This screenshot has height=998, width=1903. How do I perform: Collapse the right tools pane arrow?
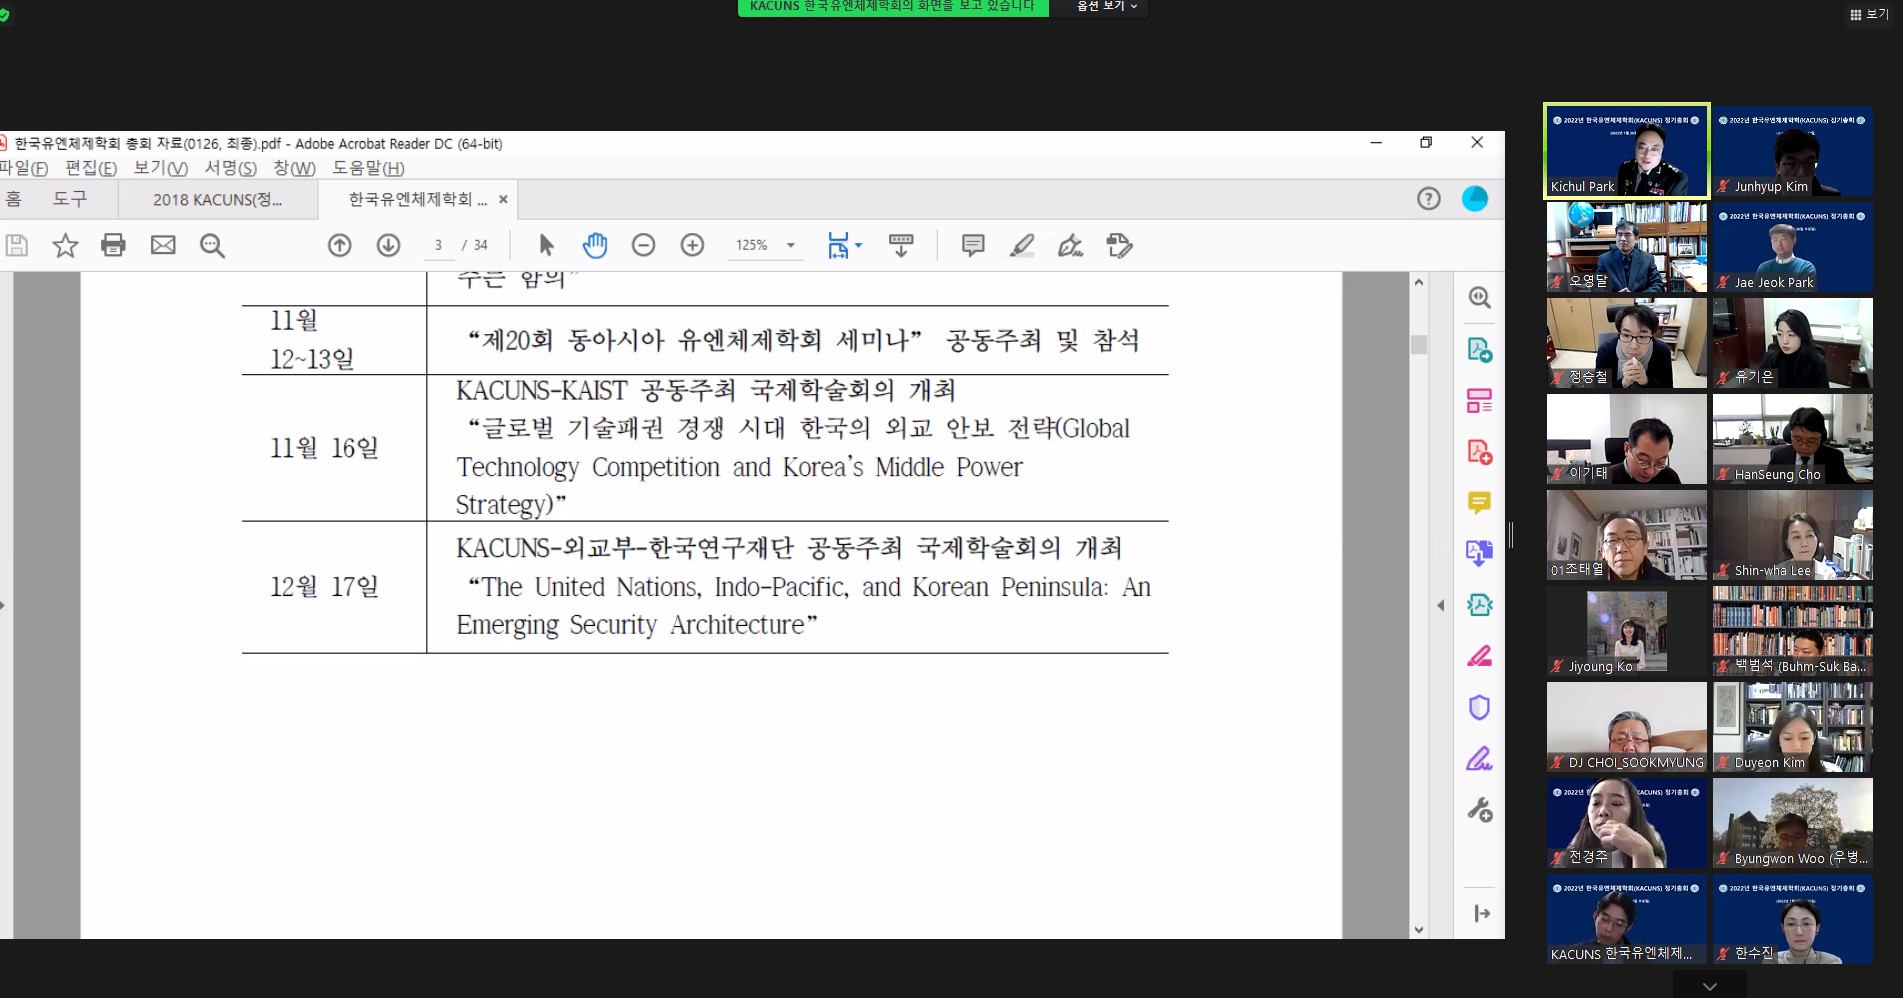click(1440, 605)
